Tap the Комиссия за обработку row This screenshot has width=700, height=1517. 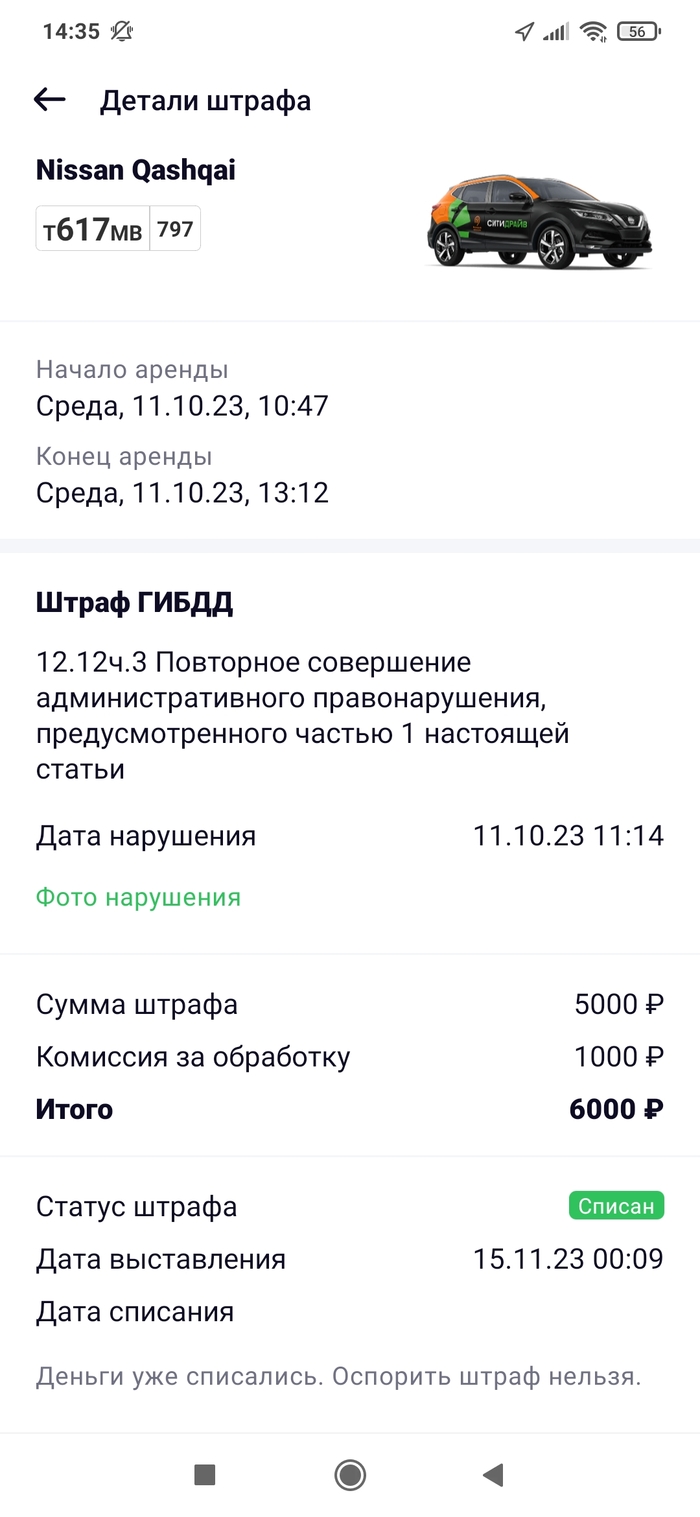tap(350, 1057)
